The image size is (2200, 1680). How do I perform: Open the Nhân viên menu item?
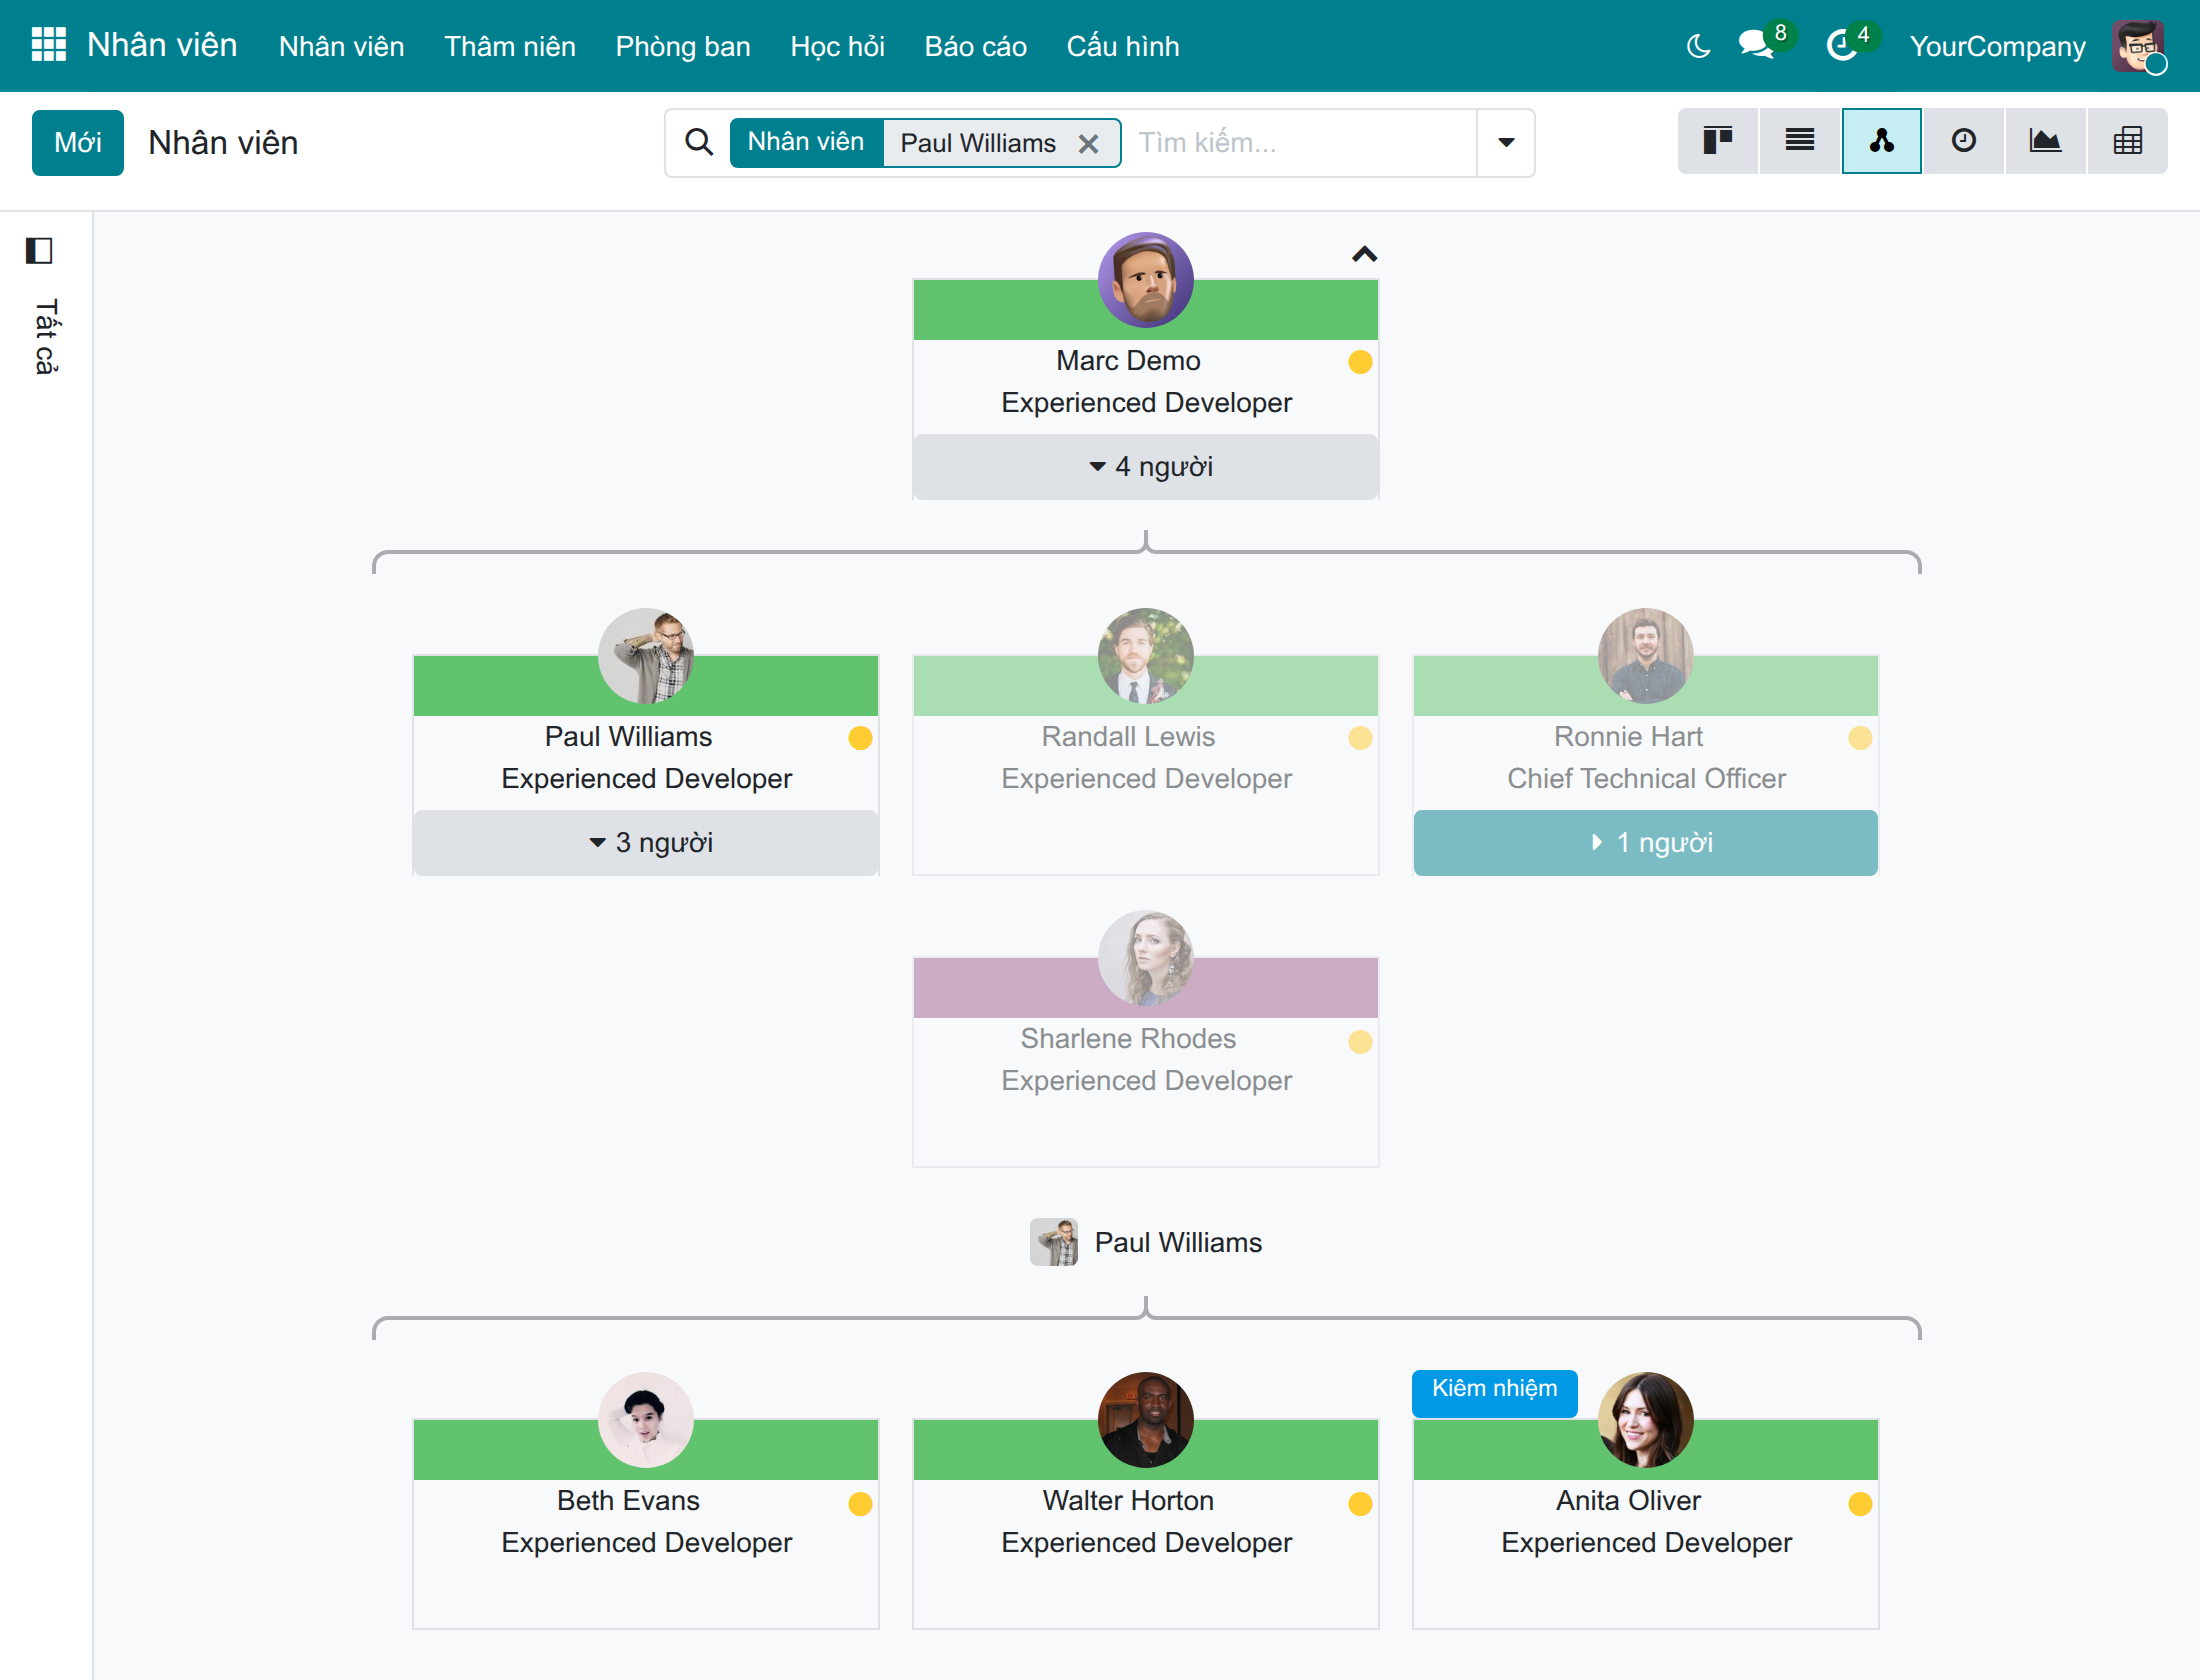[x=341, y=46]
